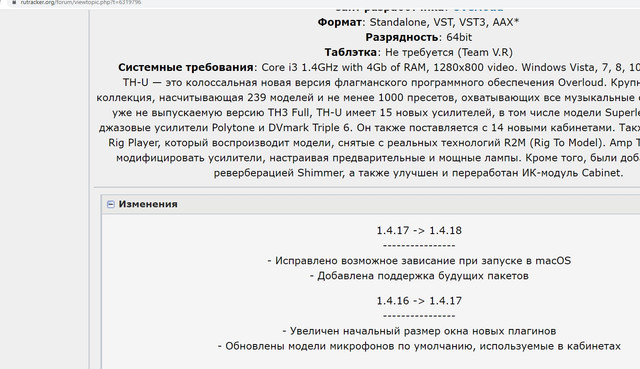Image resolution: width=640 pixels, height=369 pixels.
Task: Click the Изменения spoiler header label
Action: click(x=148, y=204)
